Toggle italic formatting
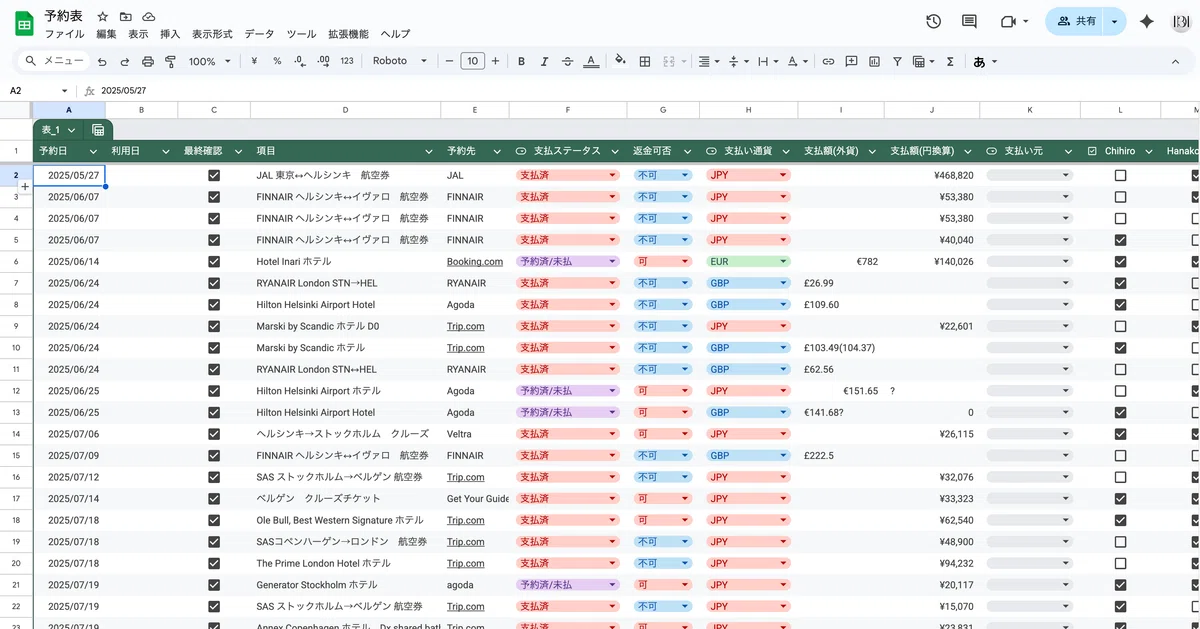 (x=544, y=61)
